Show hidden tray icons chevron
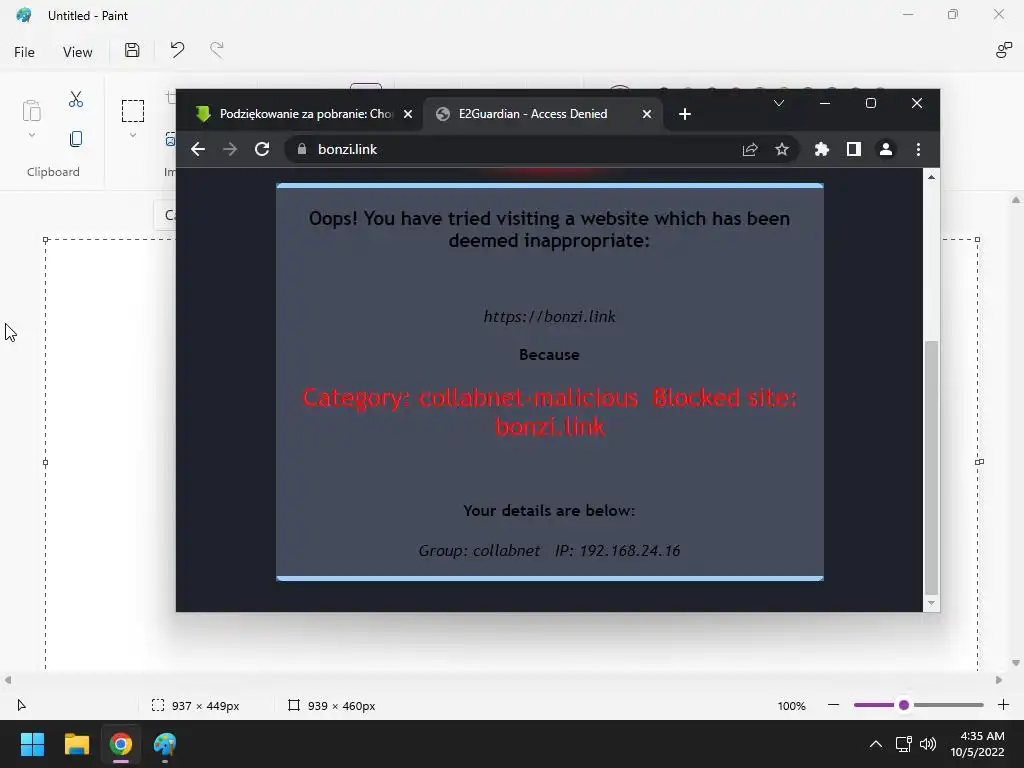The height and width of the screenshot is (768, 1024). pos(876,744)
